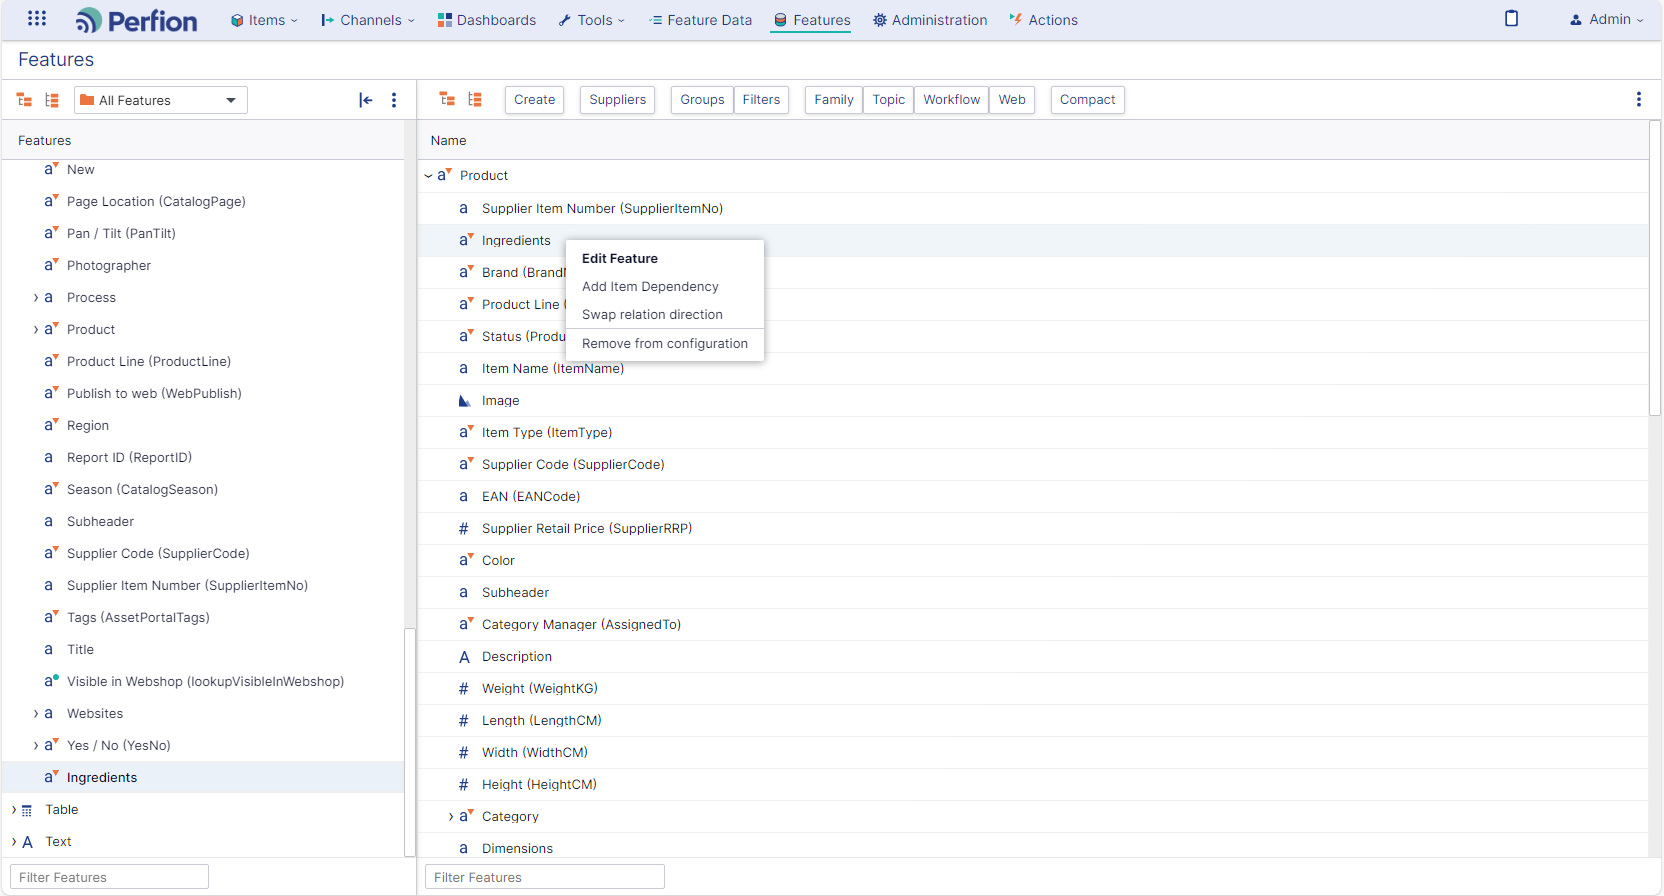
Task: Expand the Table node in left tree
Action: pyautogui.click(x=14, y=810)
